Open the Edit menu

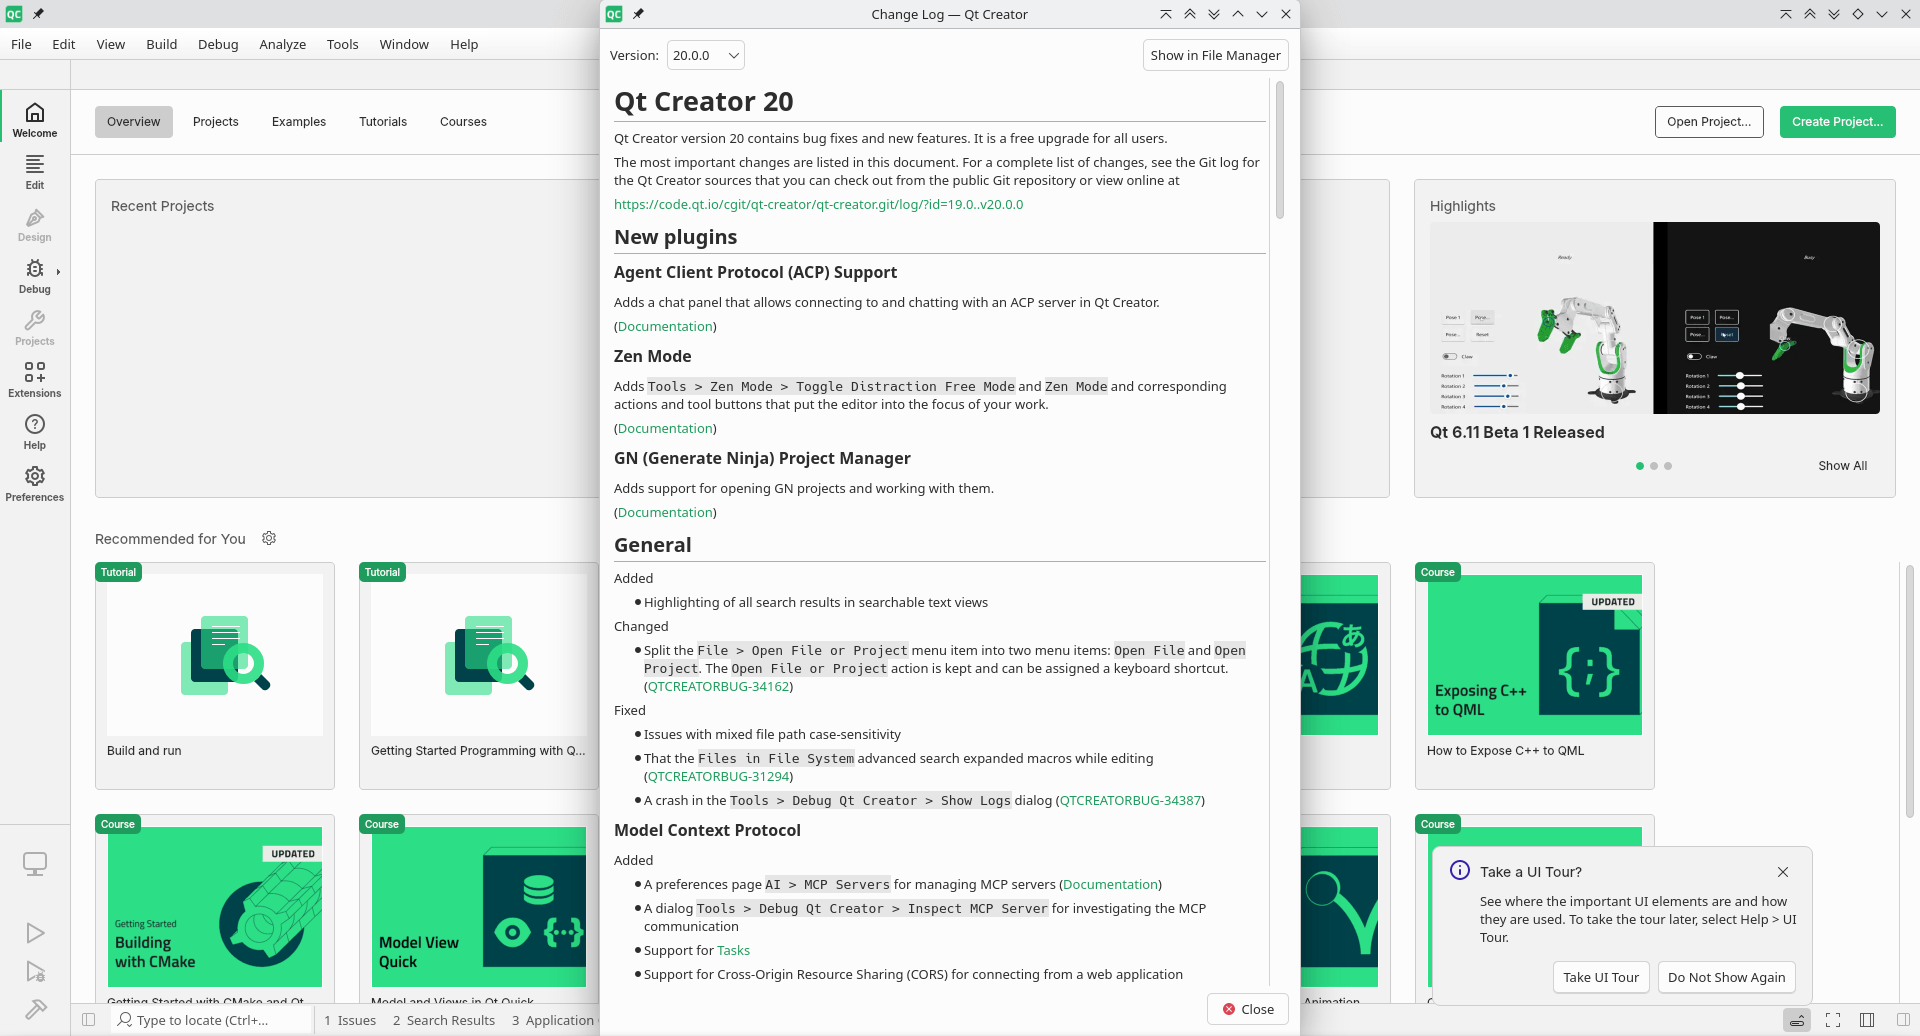64,44
